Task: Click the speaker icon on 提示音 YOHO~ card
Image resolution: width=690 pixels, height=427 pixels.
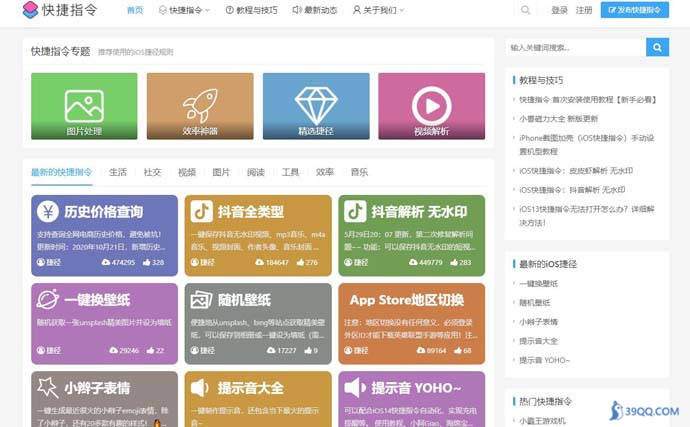Action: coord(355,387)
